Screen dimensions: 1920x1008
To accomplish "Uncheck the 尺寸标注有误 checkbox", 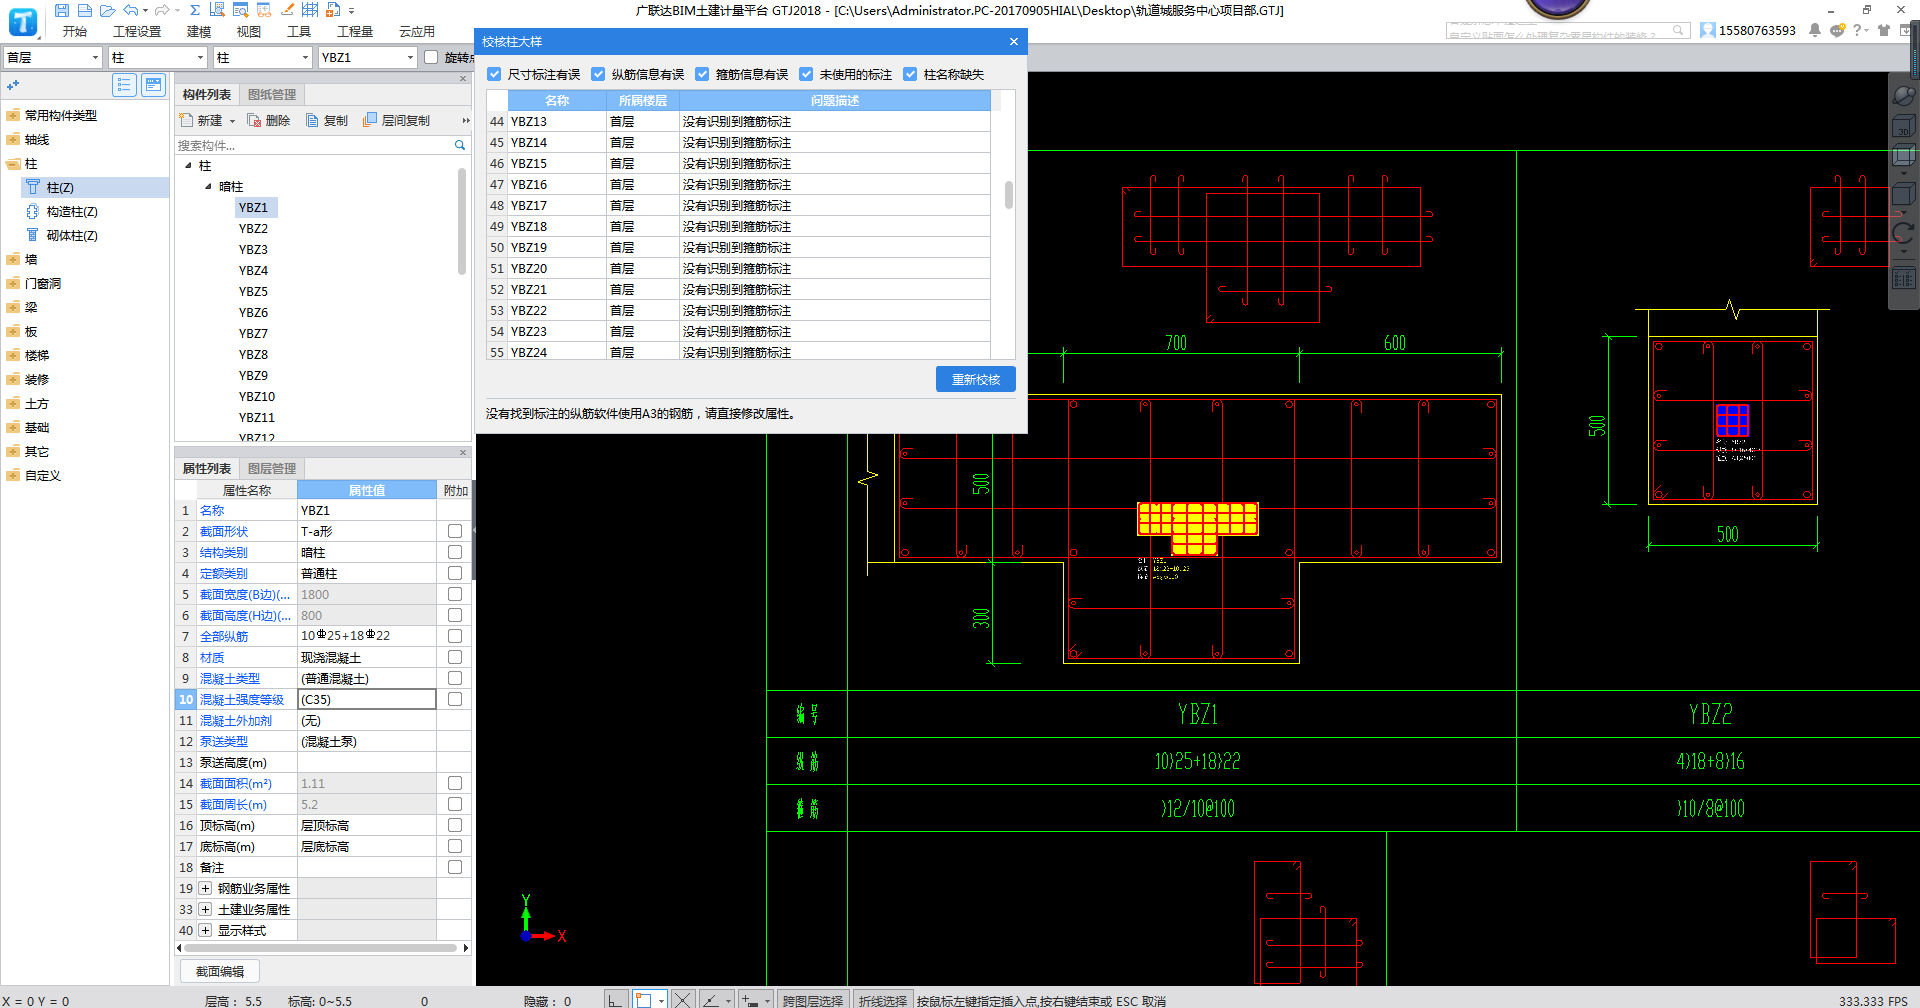I will click(494, 74).
